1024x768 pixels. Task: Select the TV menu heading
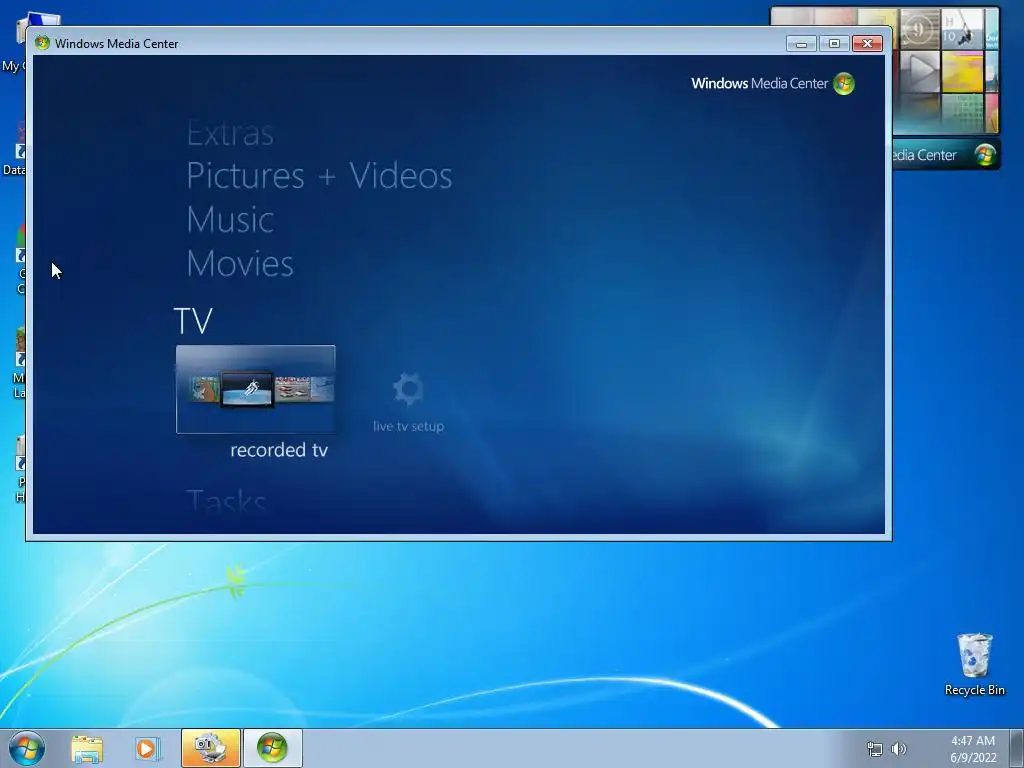click(193, 321)
